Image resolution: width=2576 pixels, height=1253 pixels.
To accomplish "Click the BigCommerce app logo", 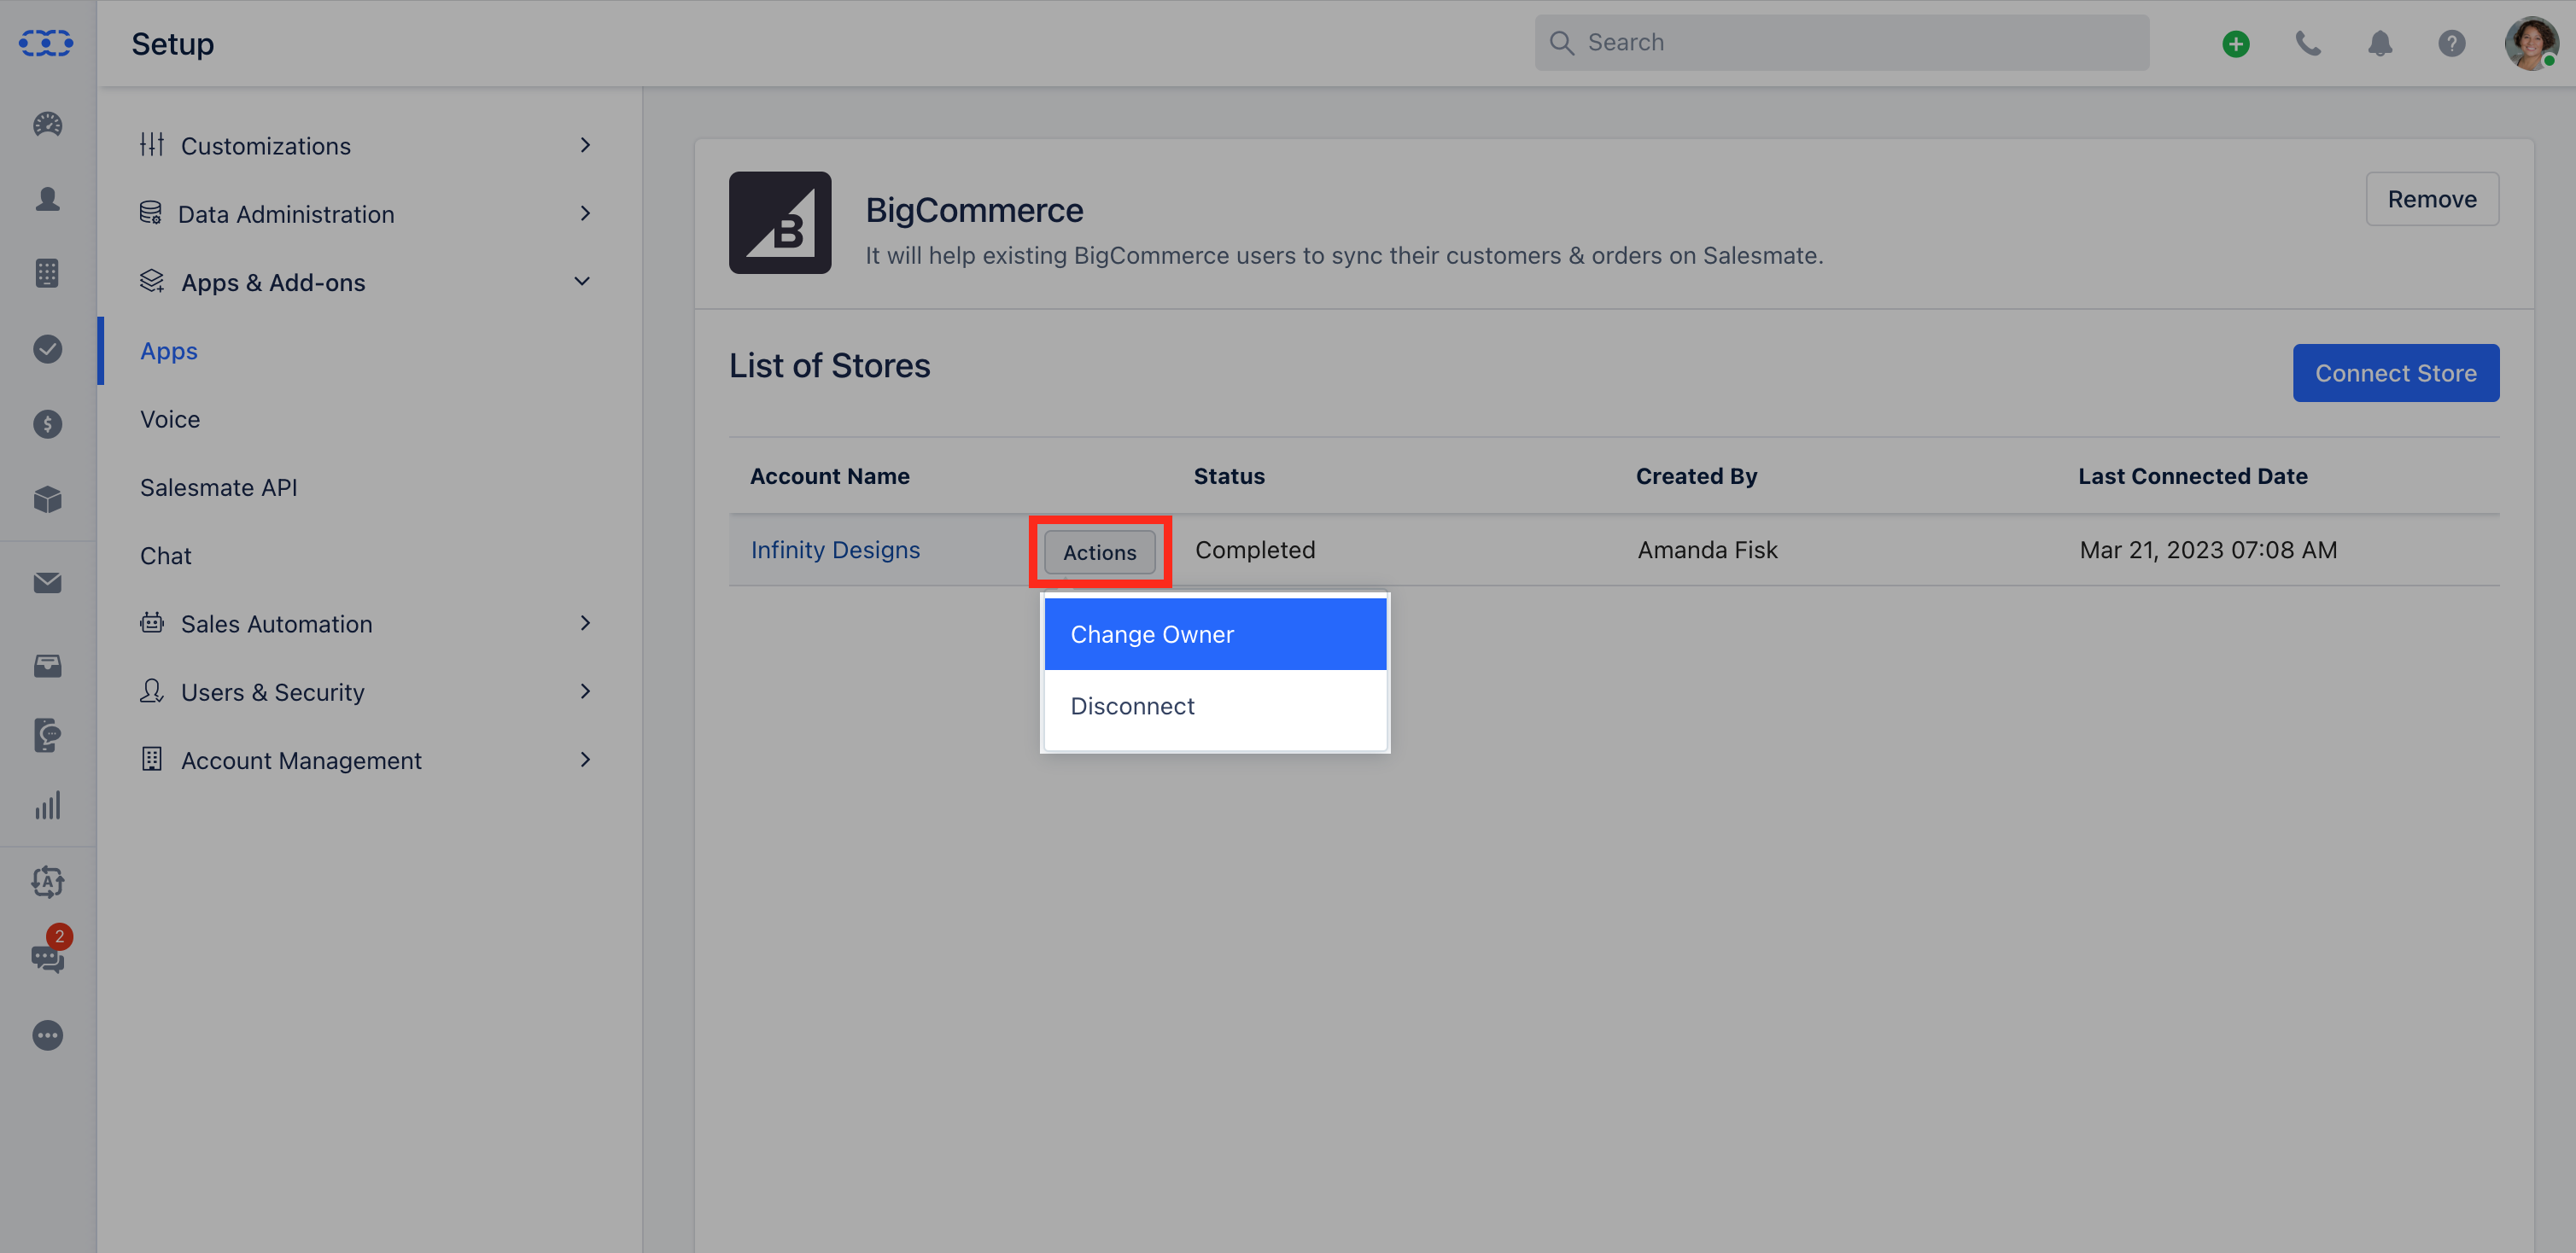I will 780,222.
